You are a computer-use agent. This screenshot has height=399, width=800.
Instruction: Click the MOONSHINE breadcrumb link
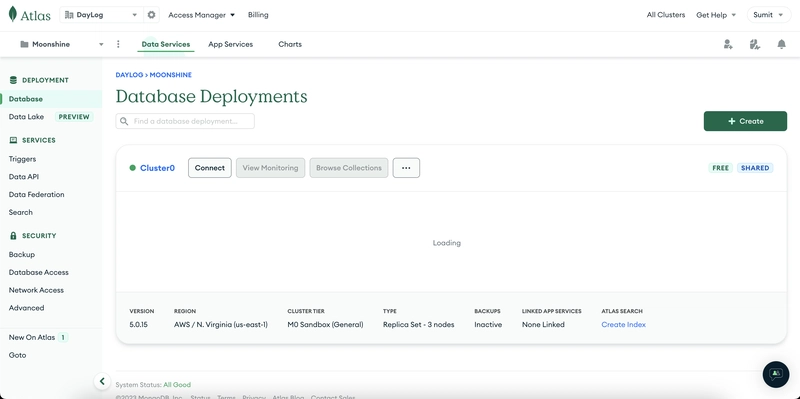[170, 74]
